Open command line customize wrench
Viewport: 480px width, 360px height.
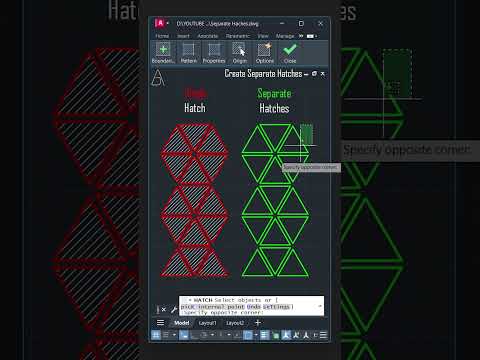coord(174,309)
